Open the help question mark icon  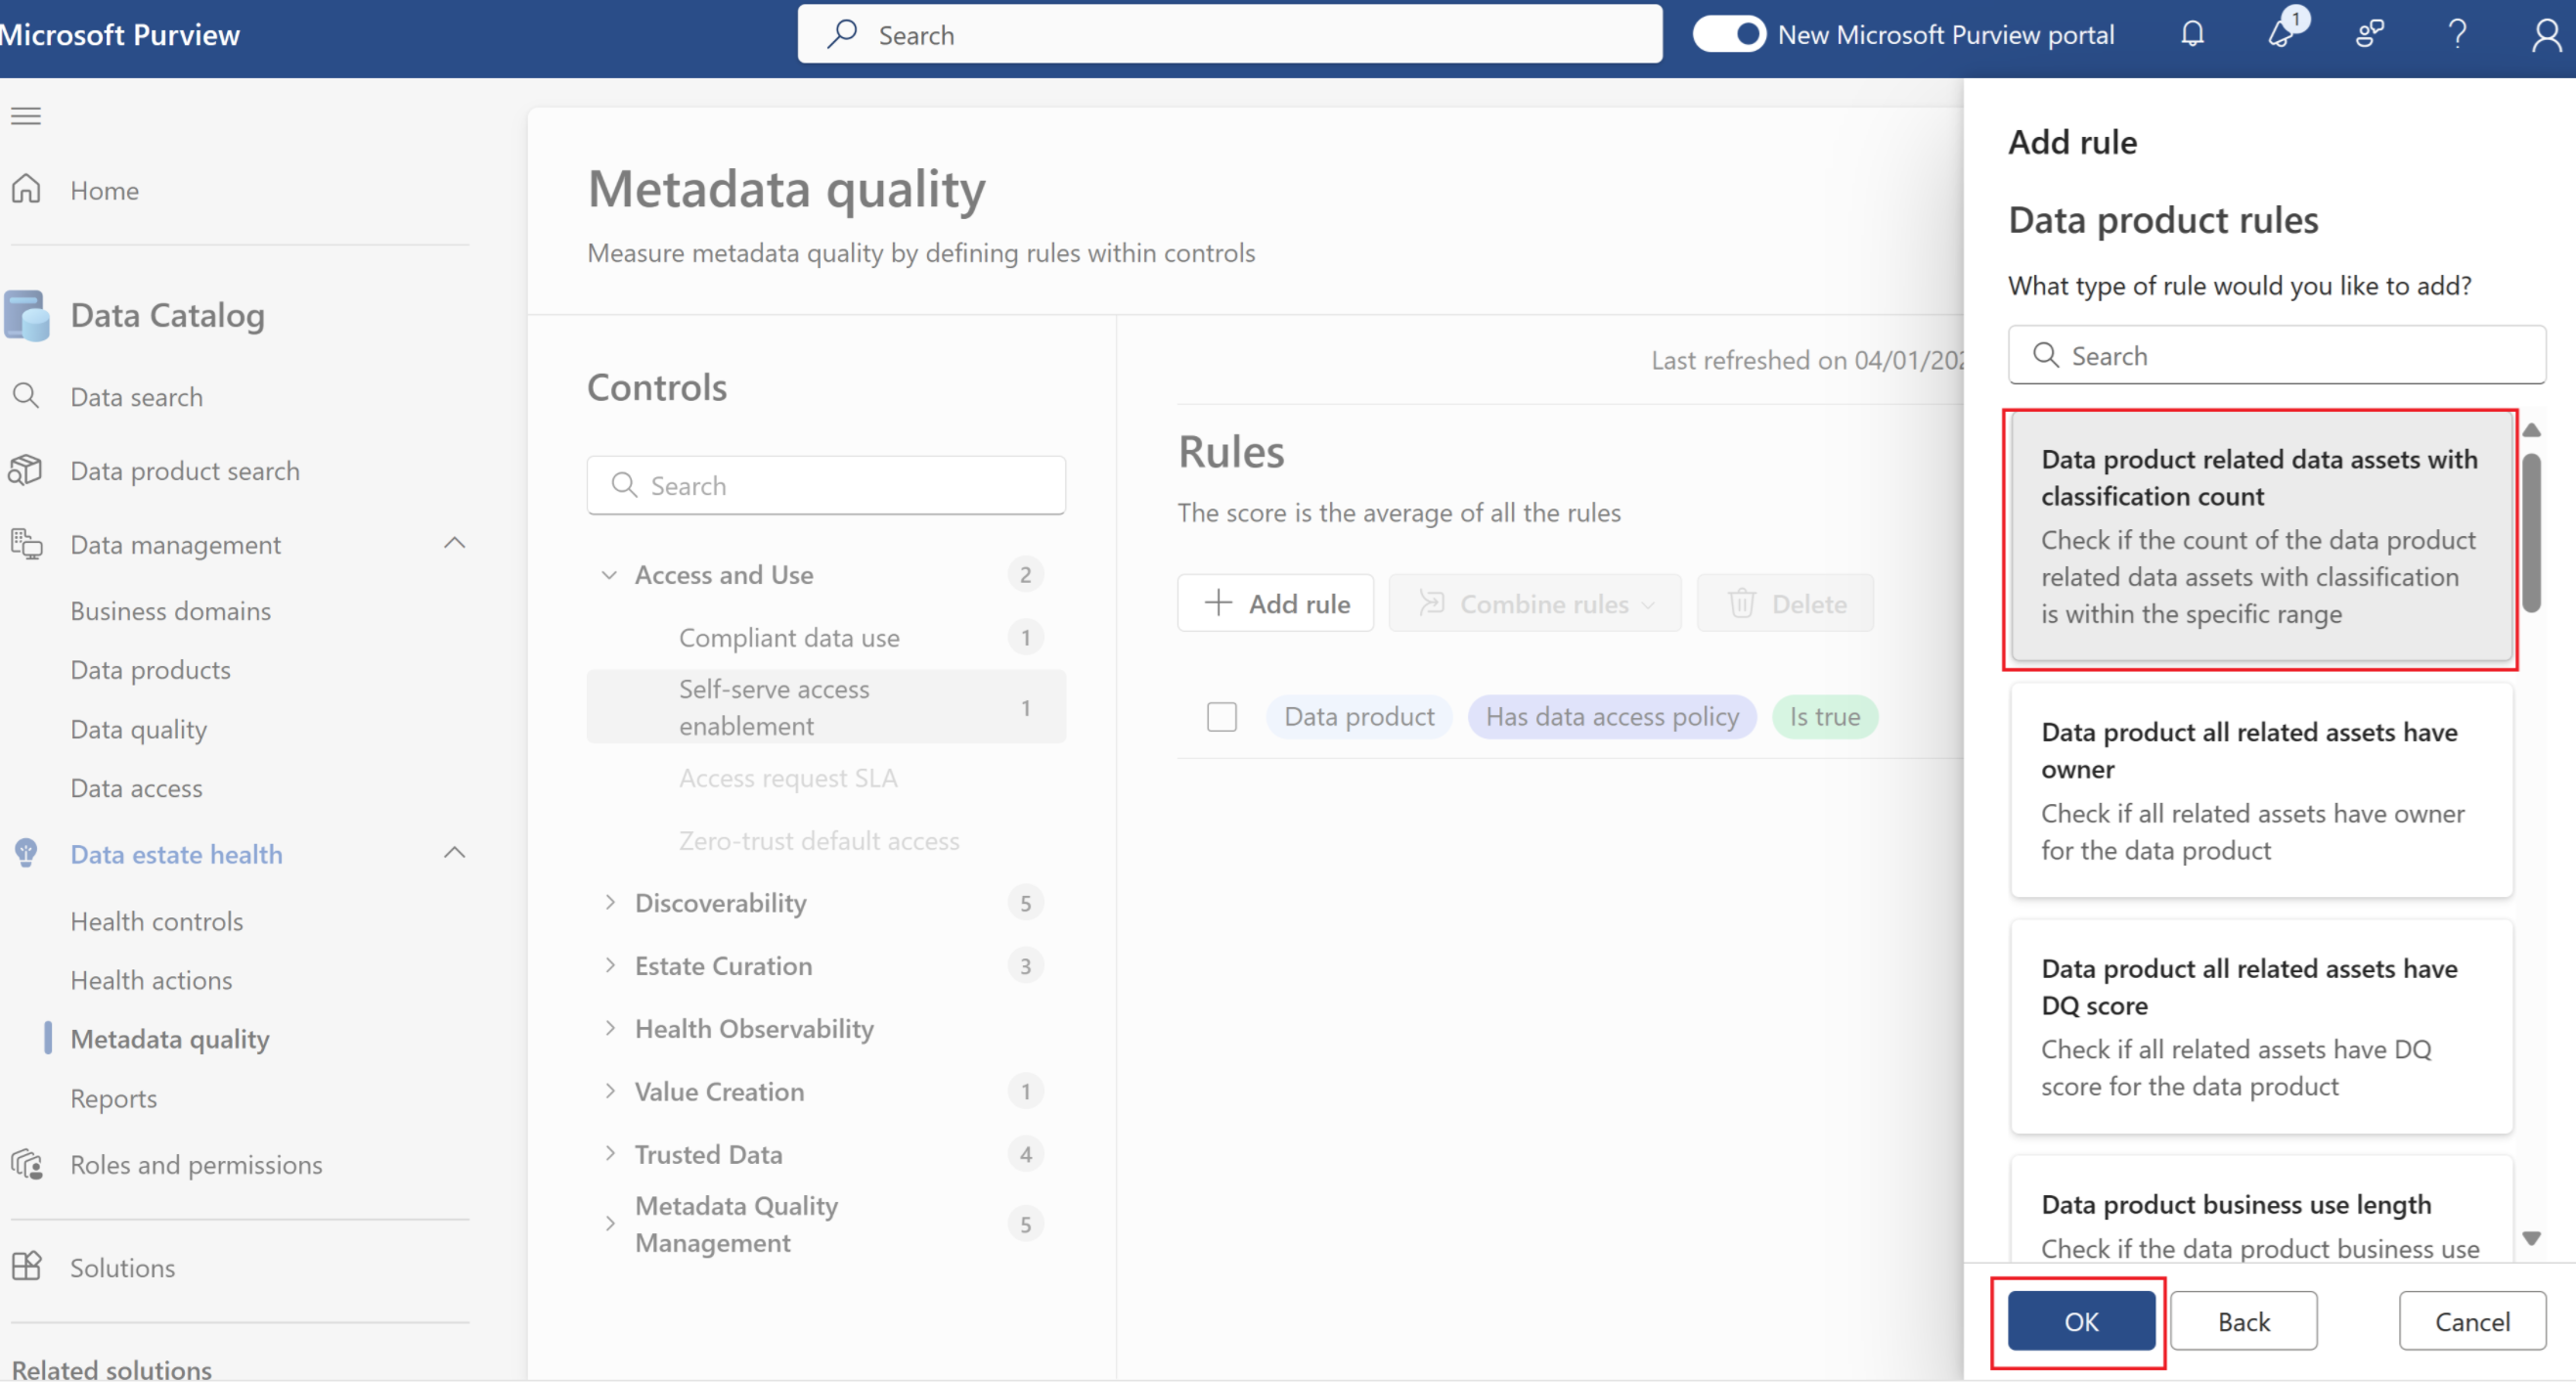click(2457, 35)
